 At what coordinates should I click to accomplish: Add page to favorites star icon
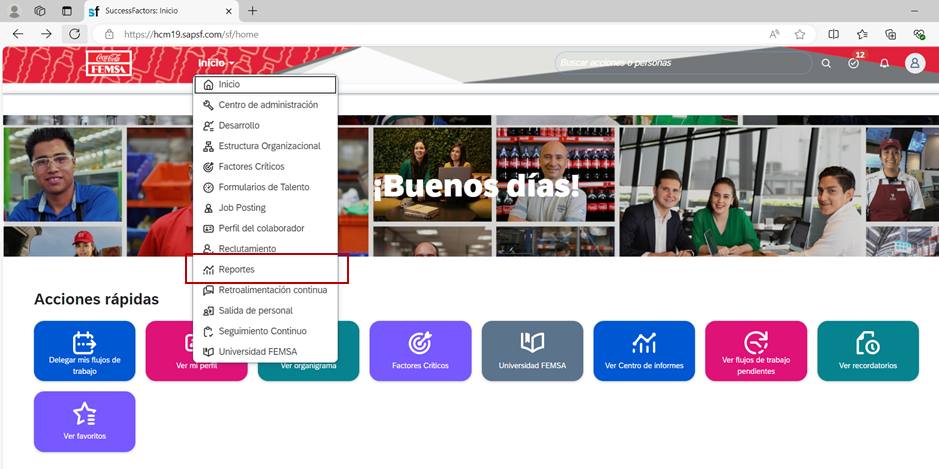click(800, 34)
